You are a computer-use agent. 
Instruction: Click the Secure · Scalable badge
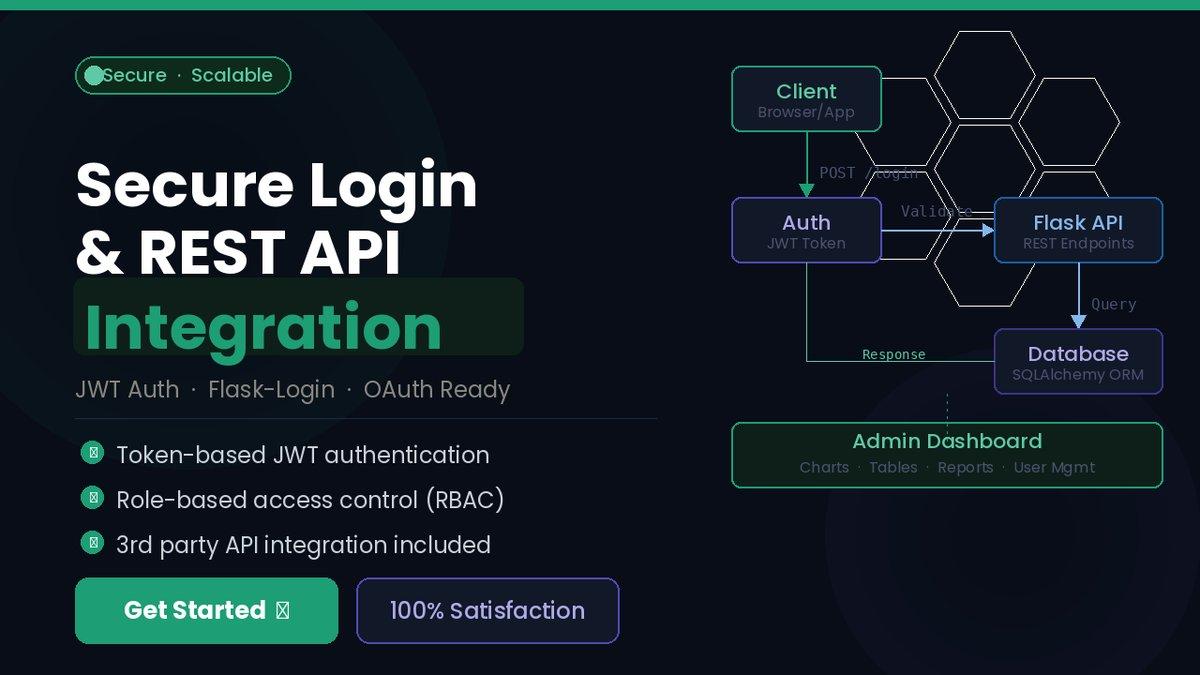[183, 75]
